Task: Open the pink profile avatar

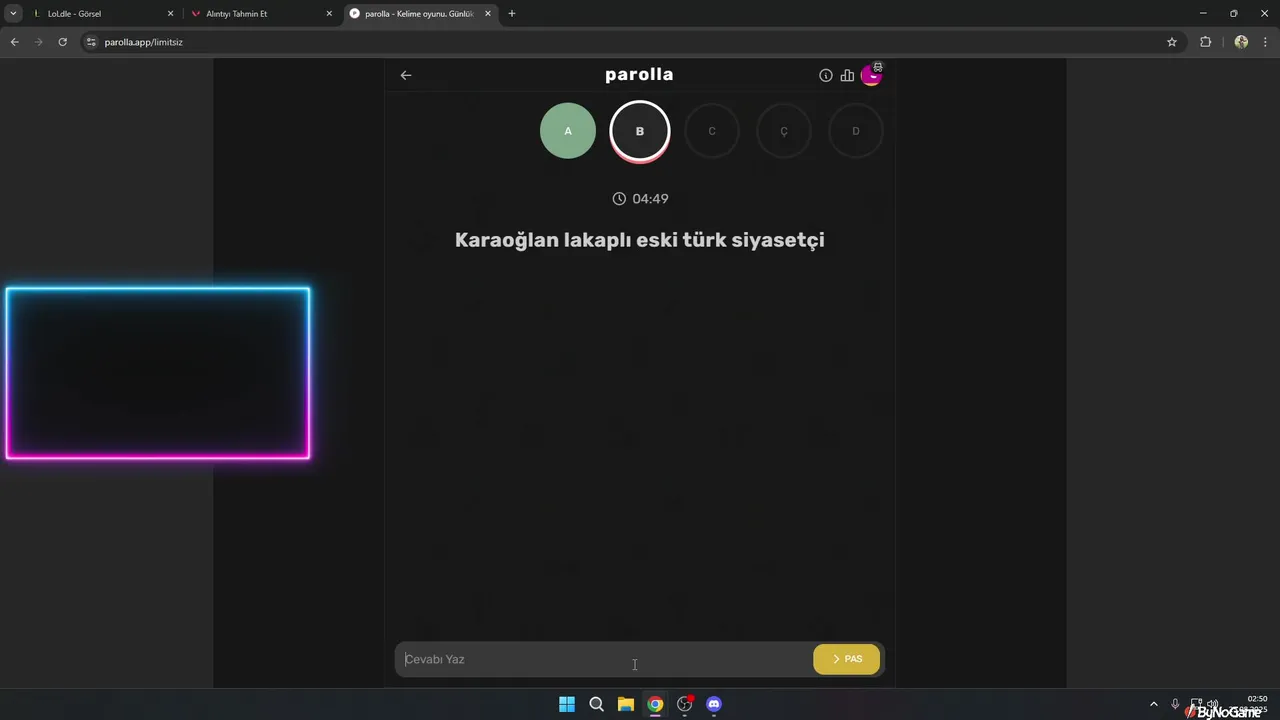Action: pos(871,75)
